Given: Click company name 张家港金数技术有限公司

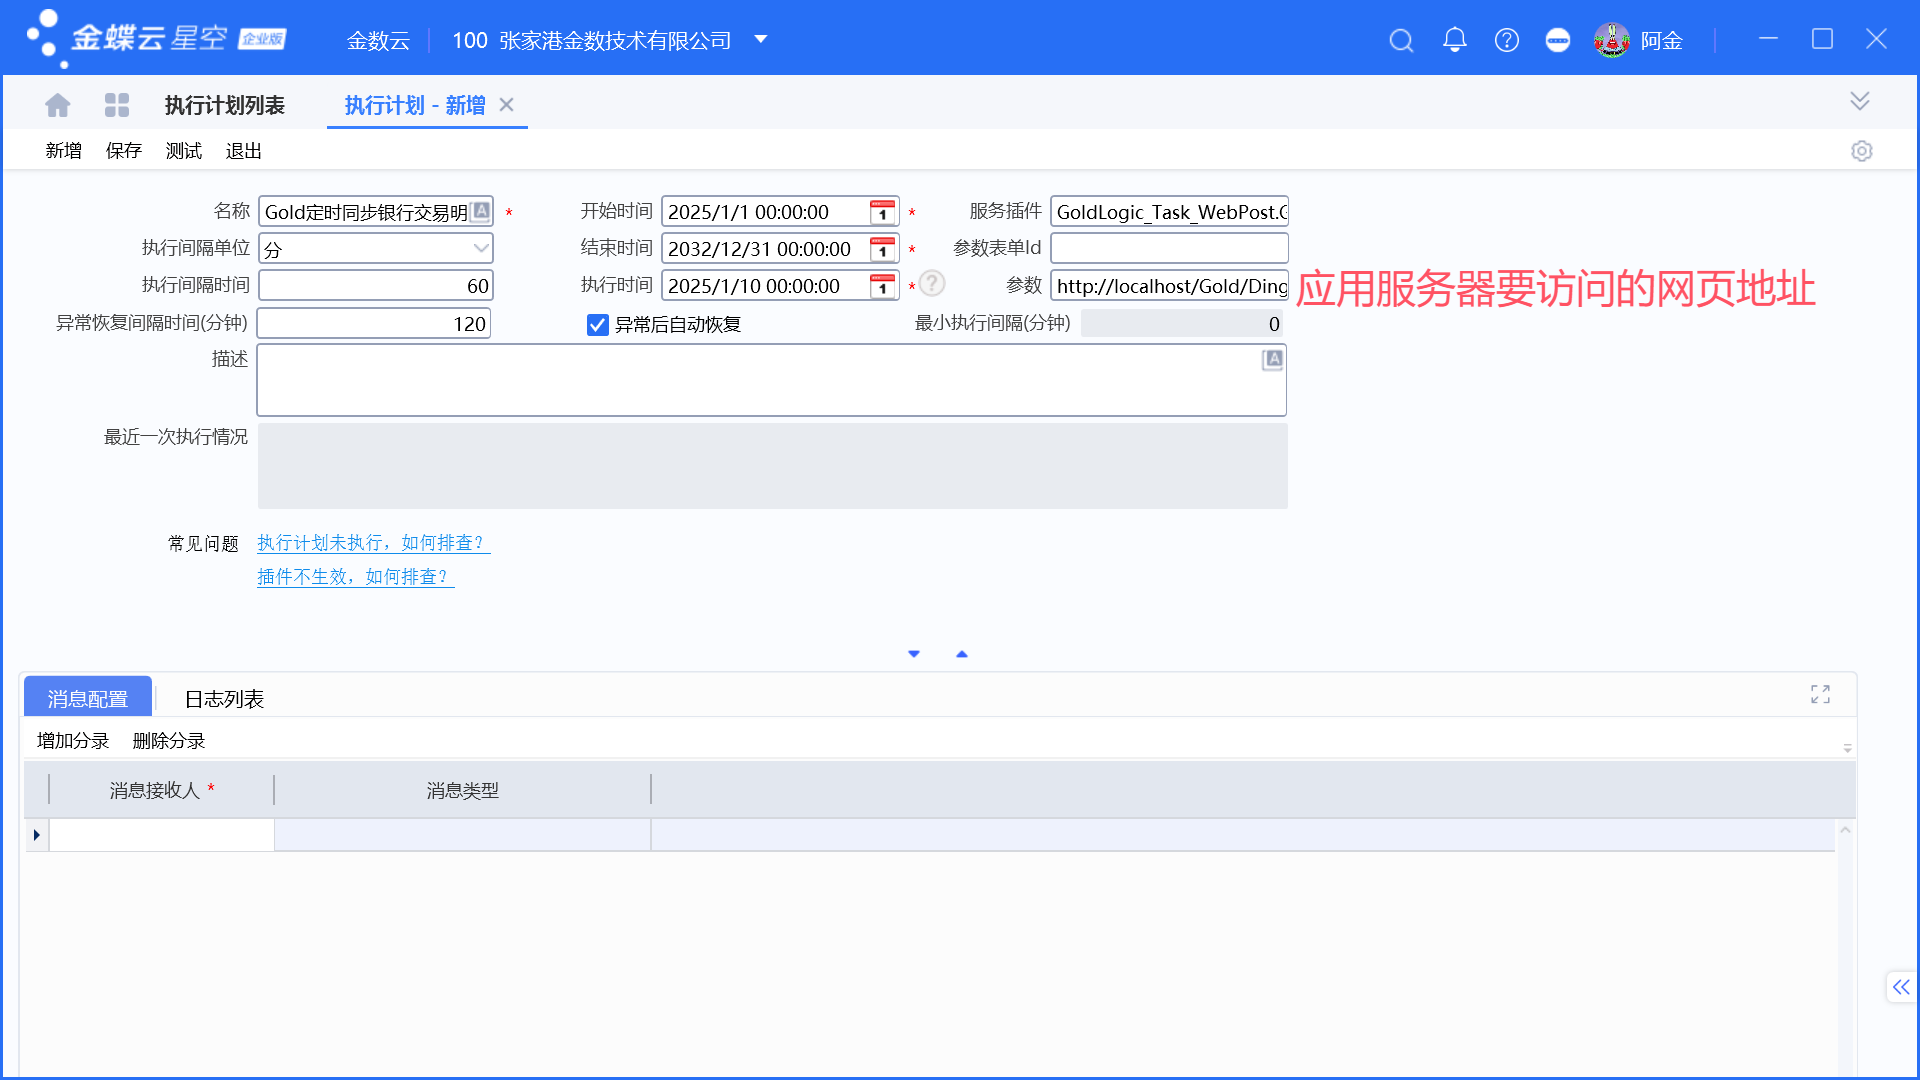Looking at the screenshot, I should point(615,41).
